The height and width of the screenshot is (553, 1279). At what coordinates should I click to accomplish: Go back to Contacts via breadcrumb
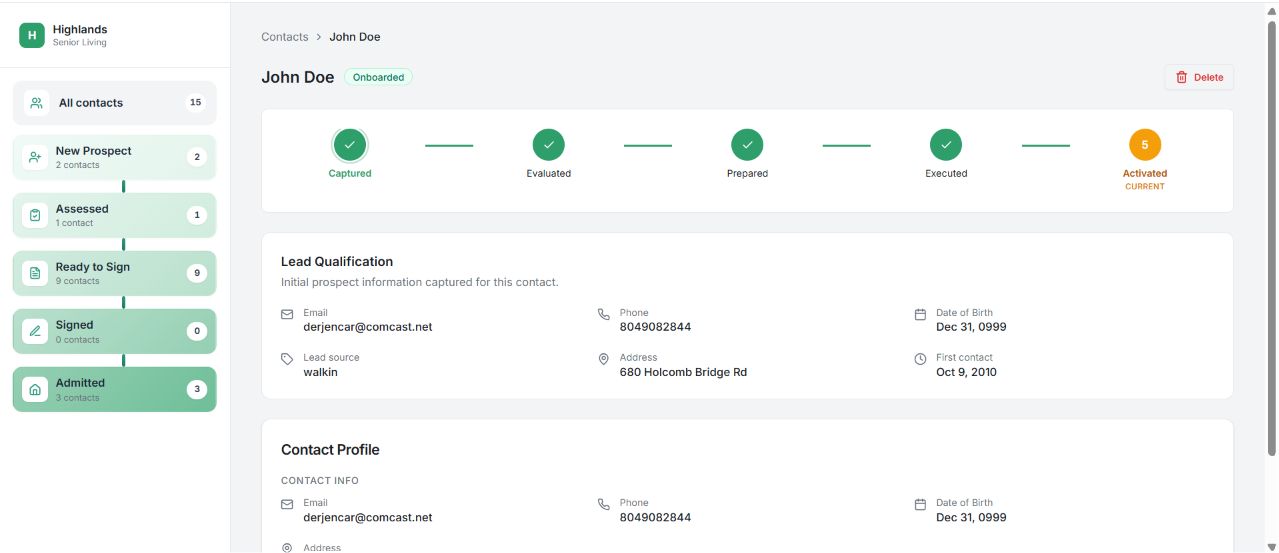point(285,37)
